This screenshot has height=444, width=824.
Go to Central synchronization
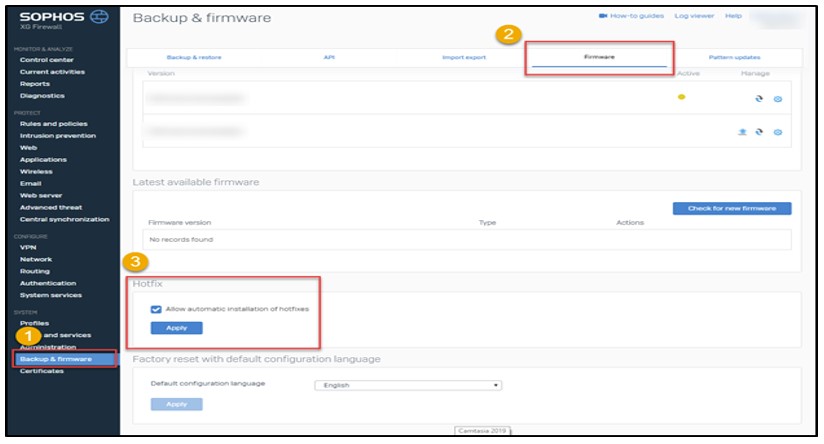point(65,220)
